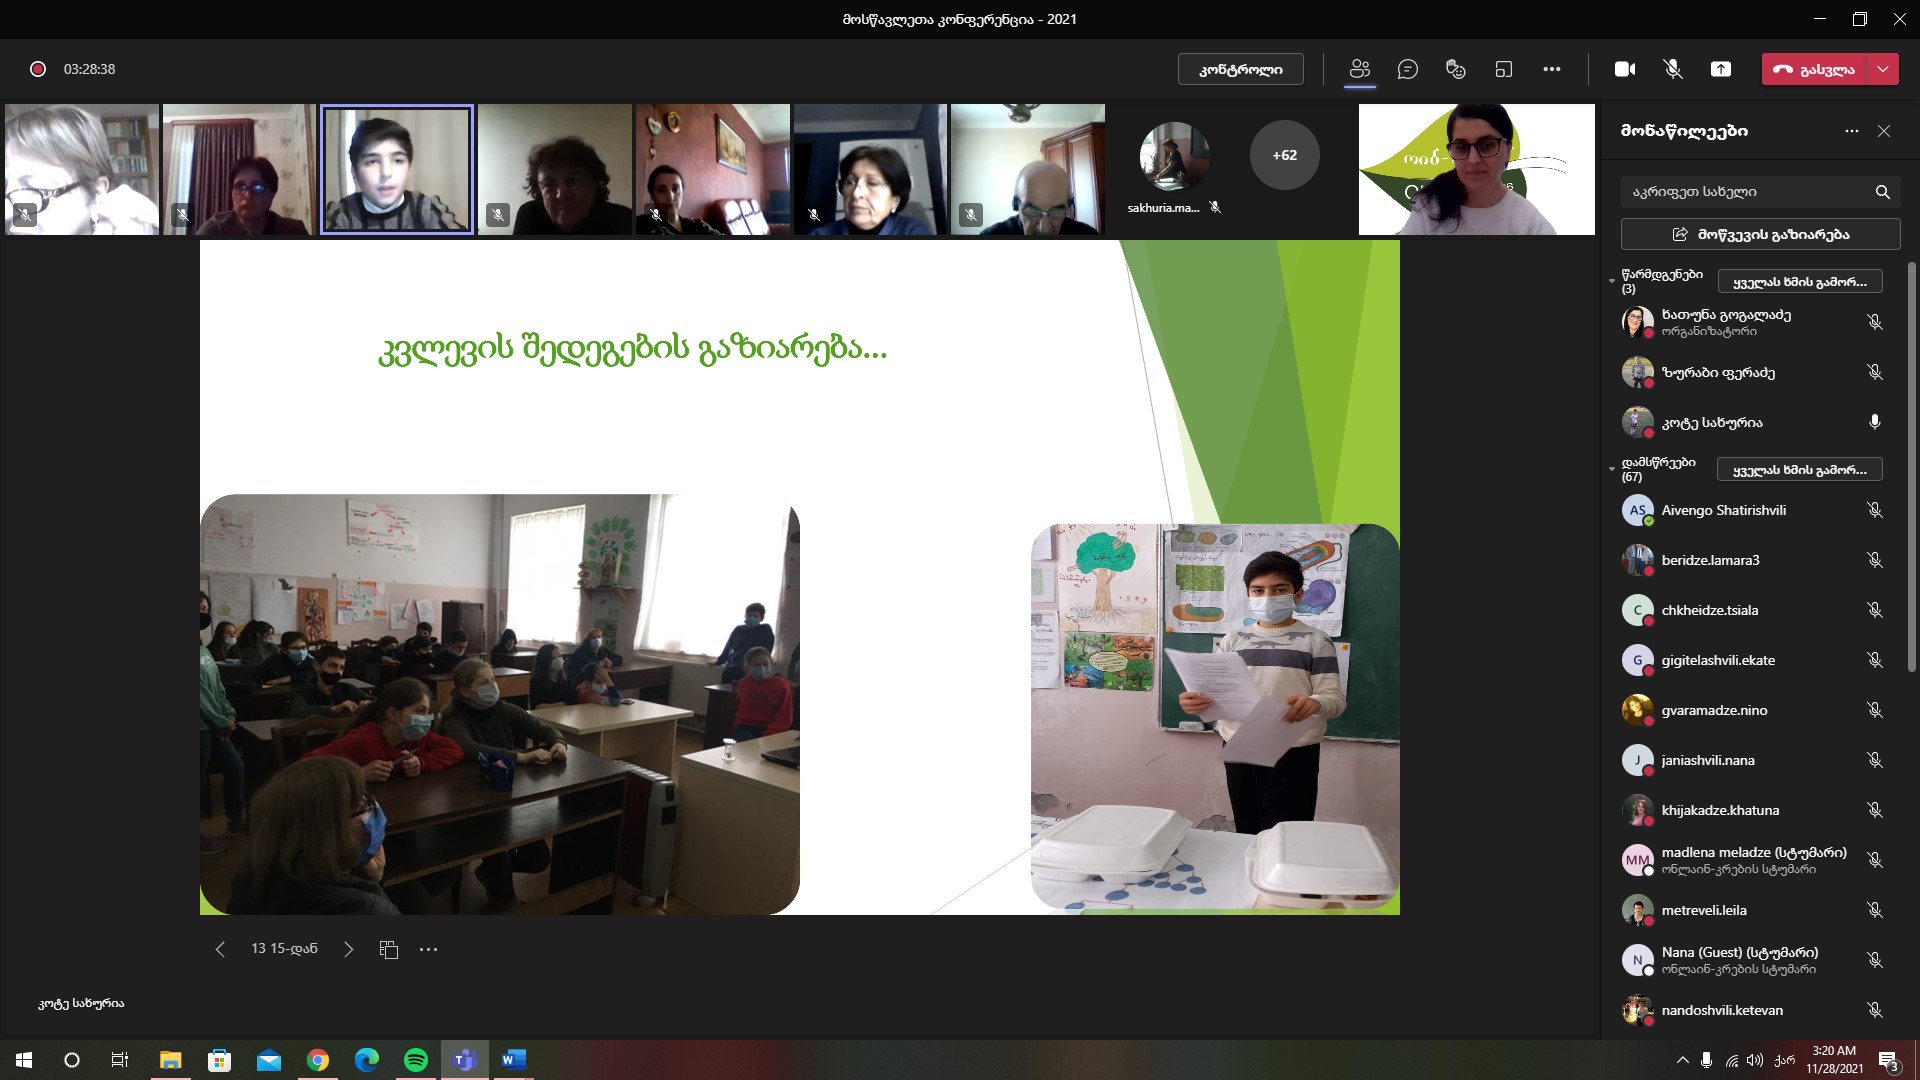Toggle mic icon for ზურაბი ფერაძე
1920x1080 pixels.
1875,372
